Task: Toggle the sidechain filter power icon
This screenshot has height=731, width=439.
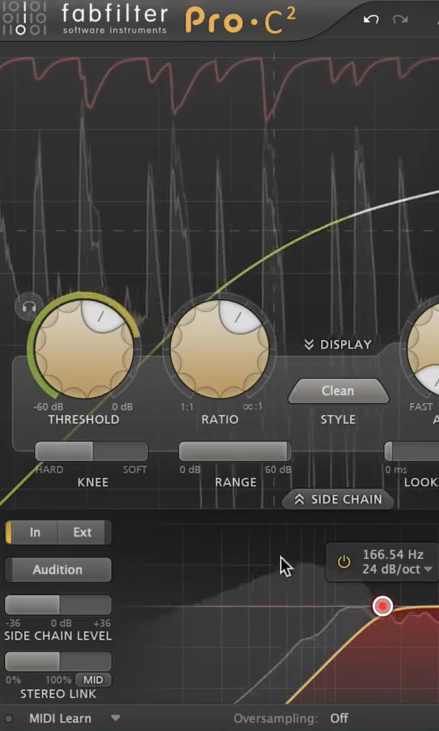Action: [x=344, y=562]
